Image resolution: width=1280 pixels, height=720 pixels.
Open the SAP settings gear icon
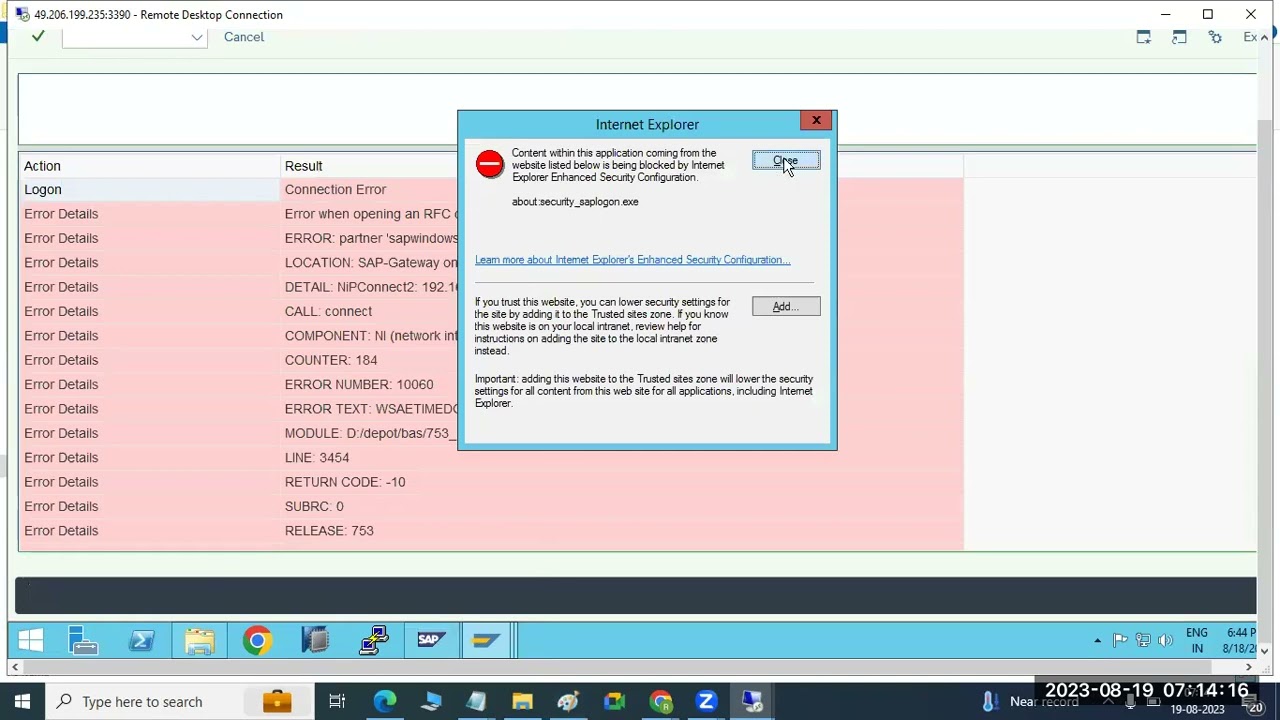[x=1215, y=37]
